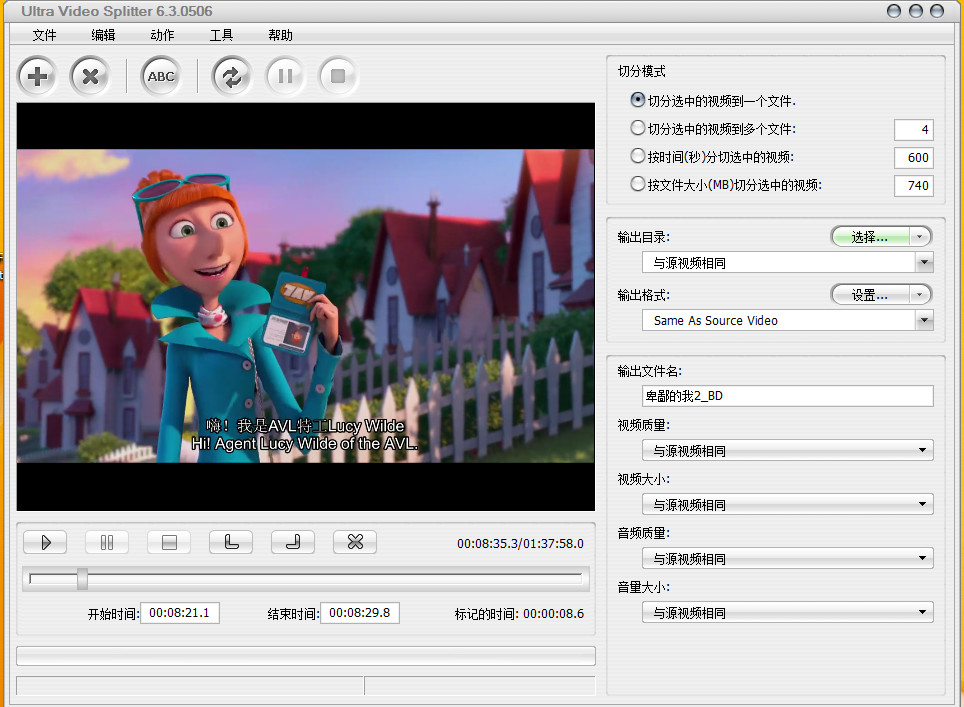Click the 输出文件名 text field
Screen dimensions: 964x707
787,396
